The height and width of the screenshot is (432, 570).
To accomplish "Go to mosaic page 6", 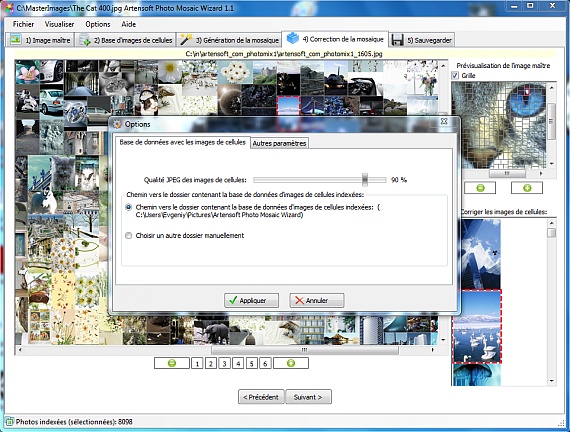I will [x=265, y=363].
